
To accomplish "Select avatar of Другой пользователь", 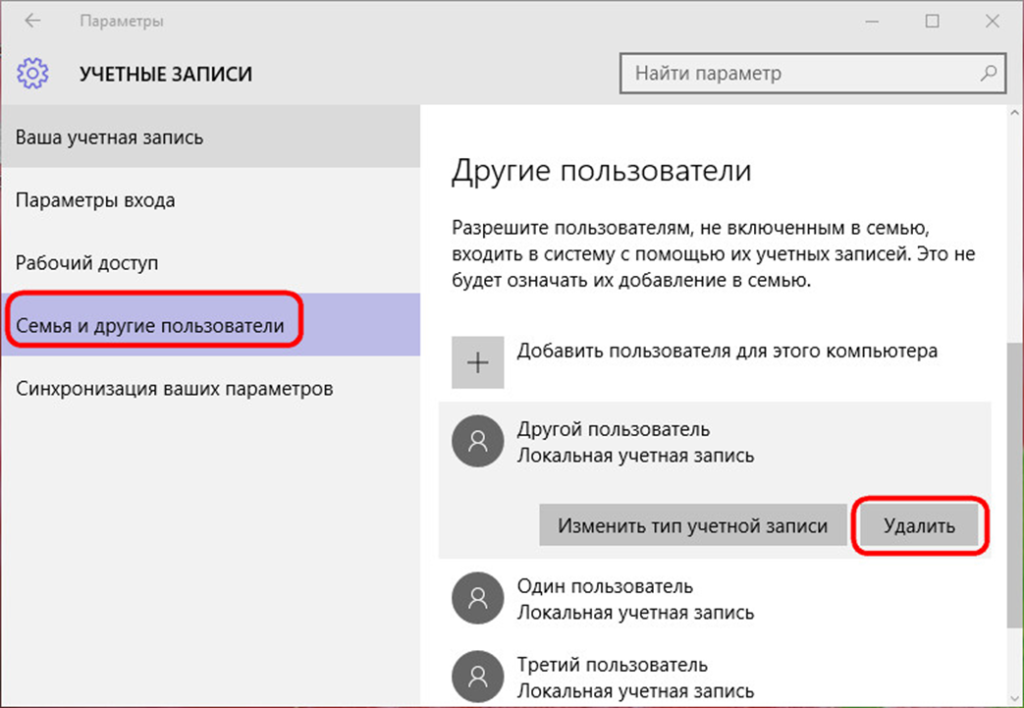I will pos(477,441).
